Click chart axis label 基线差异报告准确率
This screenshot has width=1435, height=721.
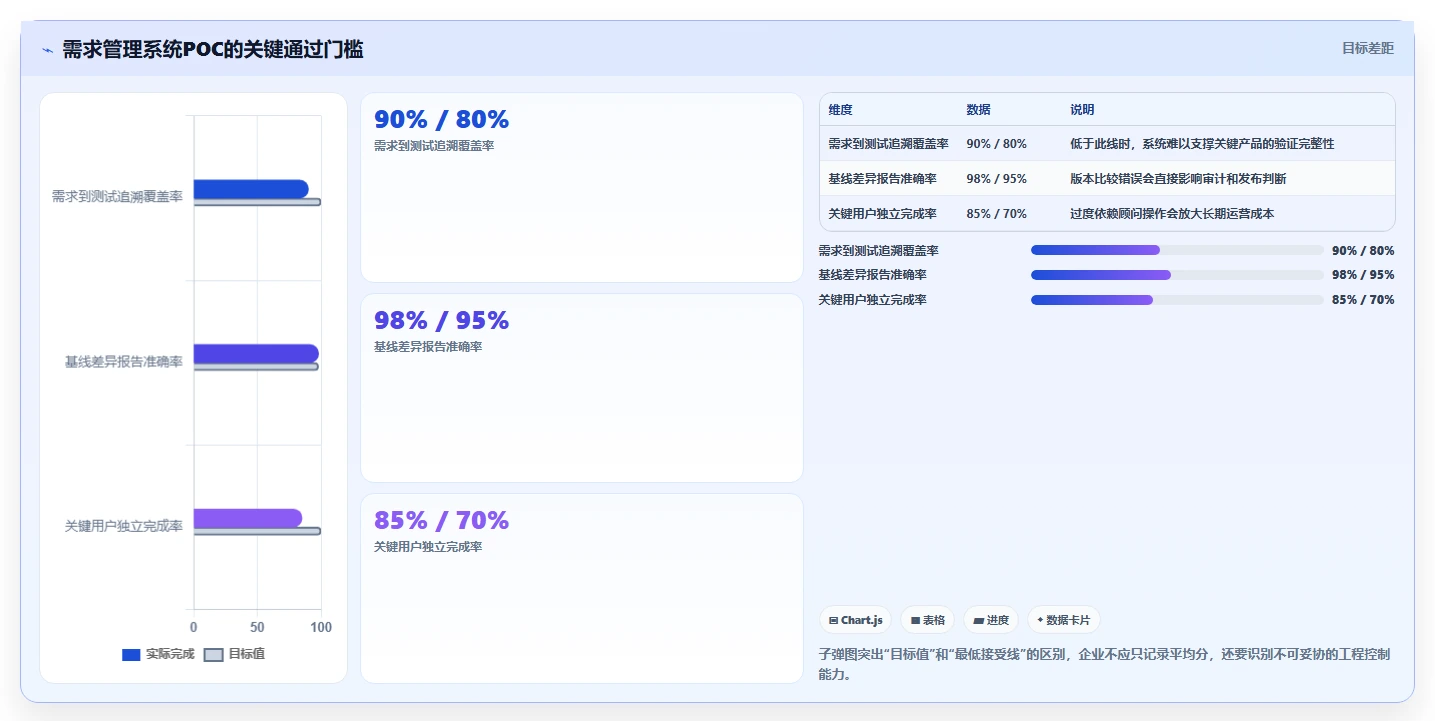click(124, 362)
